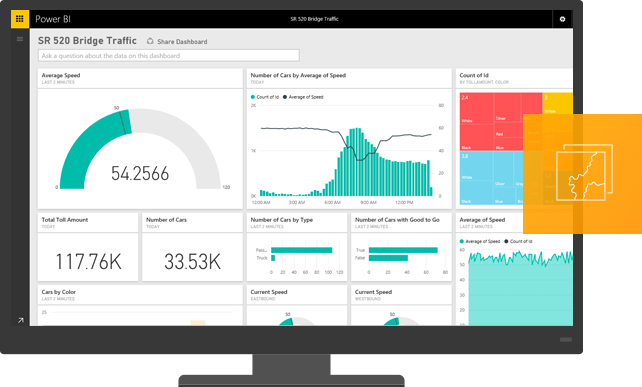Open Number of Cars by Type tile title

282,220
